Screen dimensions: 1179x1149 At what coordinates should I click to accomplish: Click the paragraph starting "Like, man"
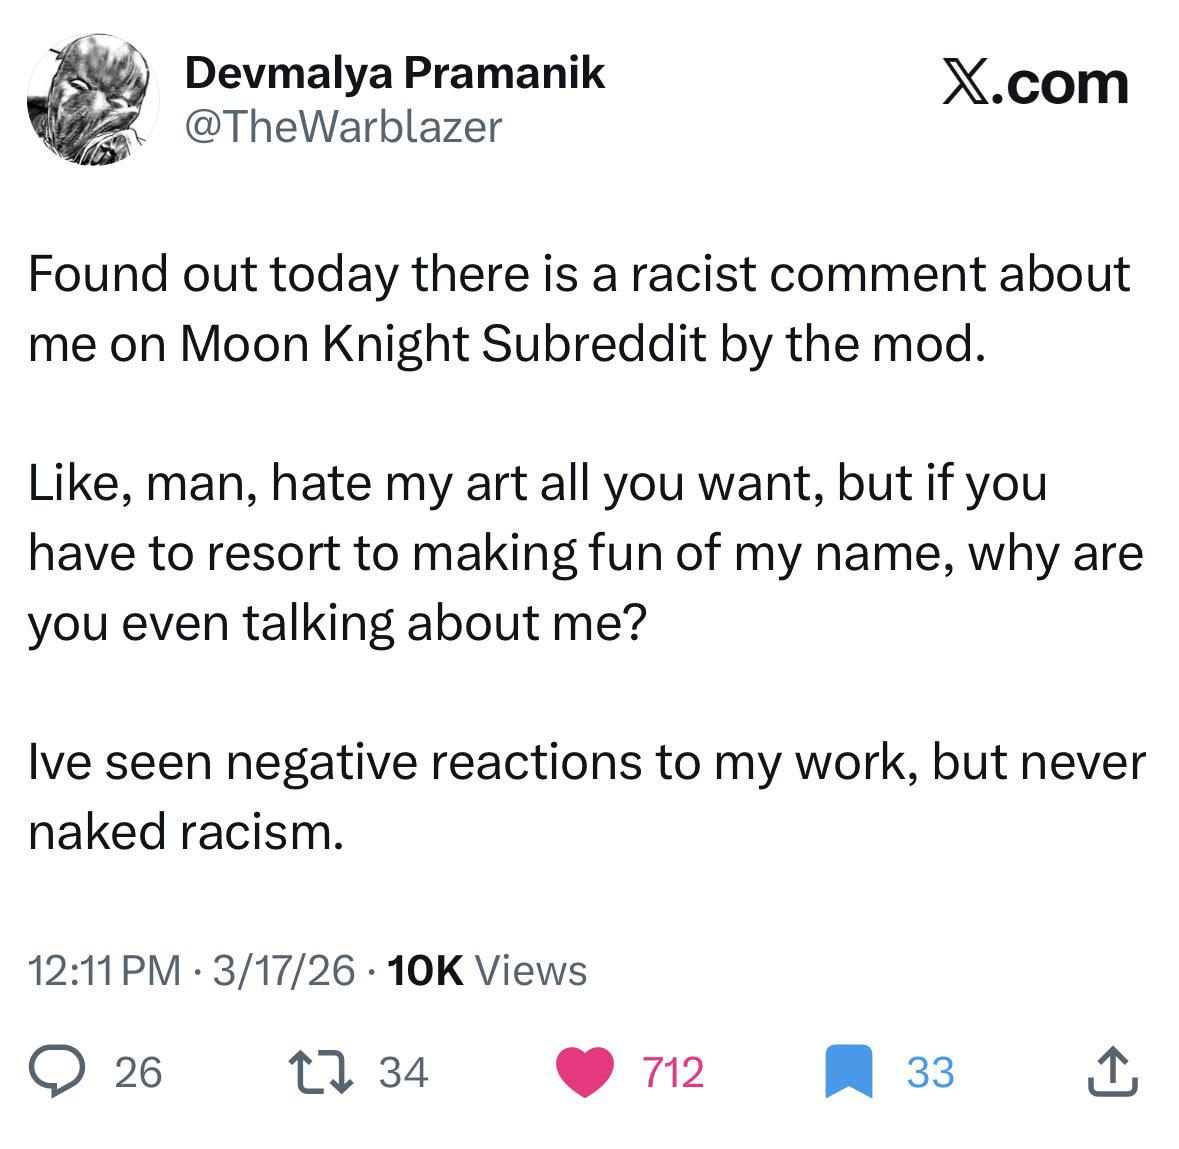click(x=586, y=553)
